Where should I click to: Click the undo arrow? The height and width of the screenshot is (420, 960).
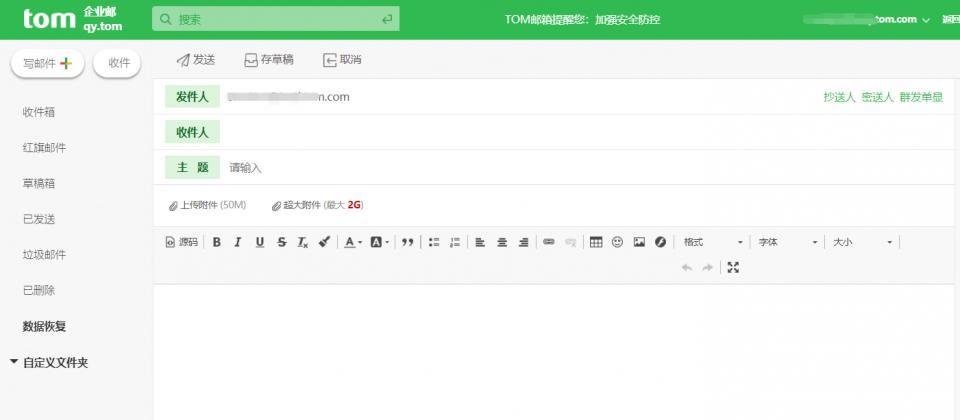pos(687,268)
